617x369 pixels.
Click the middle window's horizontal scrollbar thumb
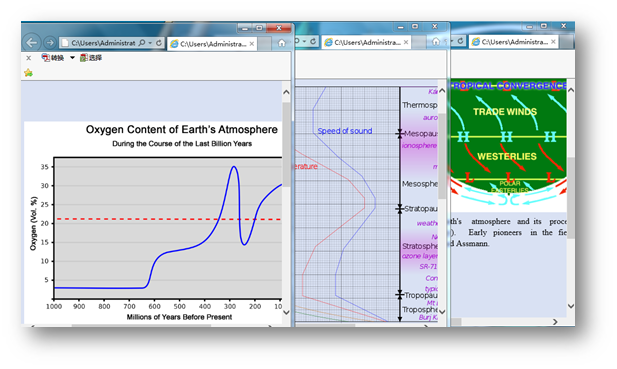[x=325, y=325]
